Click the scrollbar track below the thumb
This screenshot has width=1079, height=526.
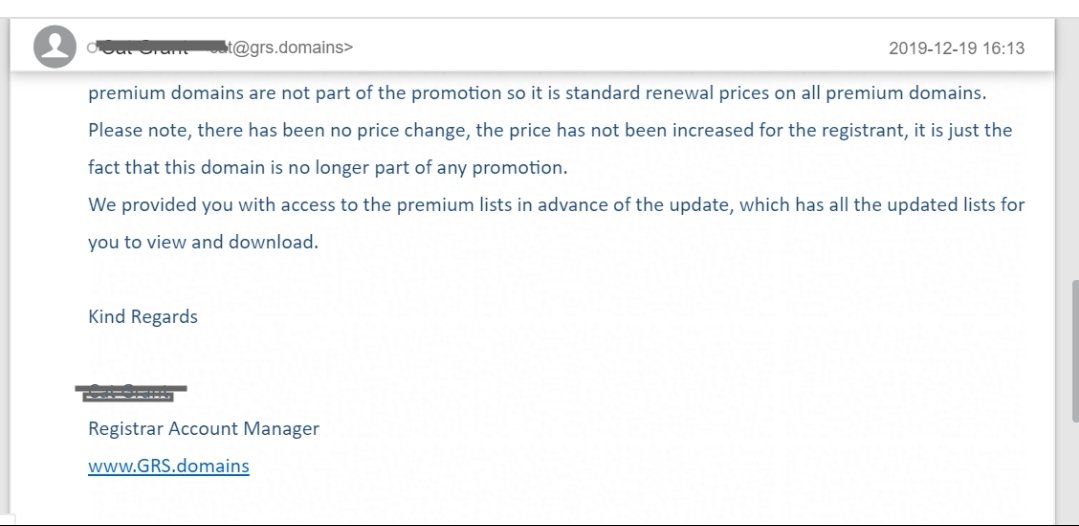1075,473
